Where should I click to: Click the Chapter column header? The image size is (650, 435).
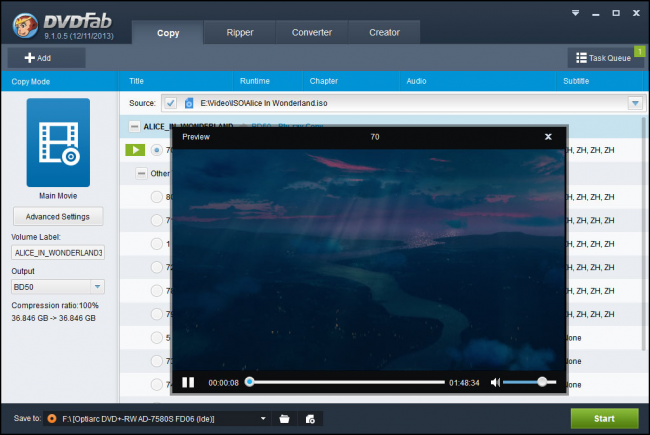point(324,81)
